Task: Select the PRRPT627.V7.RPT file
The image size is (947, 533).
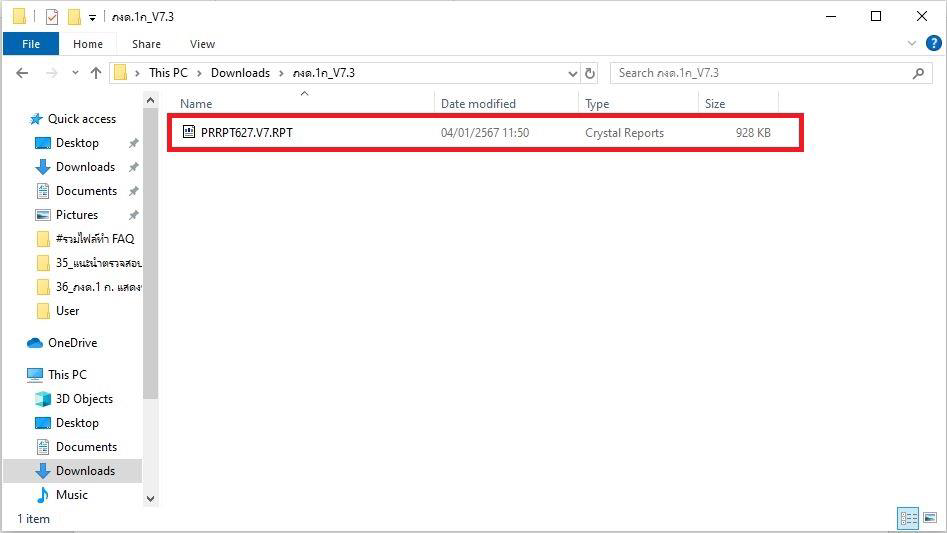Action: (246, 133)
